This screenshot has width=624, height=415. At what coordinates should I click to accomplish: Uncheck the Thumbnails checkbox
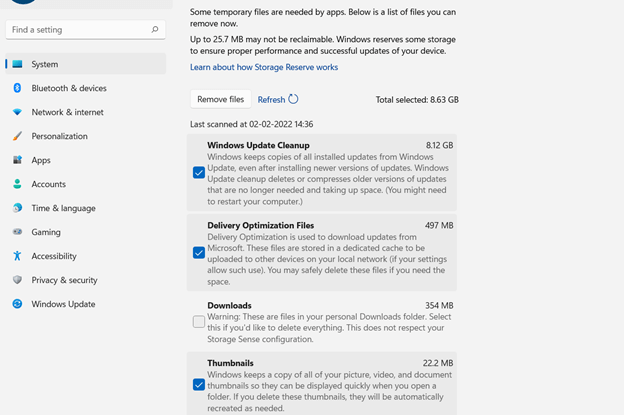[x=199, y=384]
